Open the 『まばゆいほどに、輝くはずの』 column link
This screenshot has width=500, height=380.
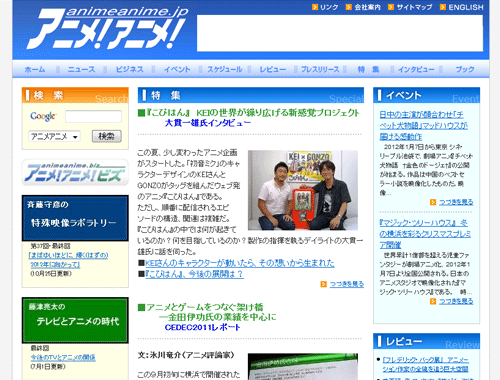(68, 260)
